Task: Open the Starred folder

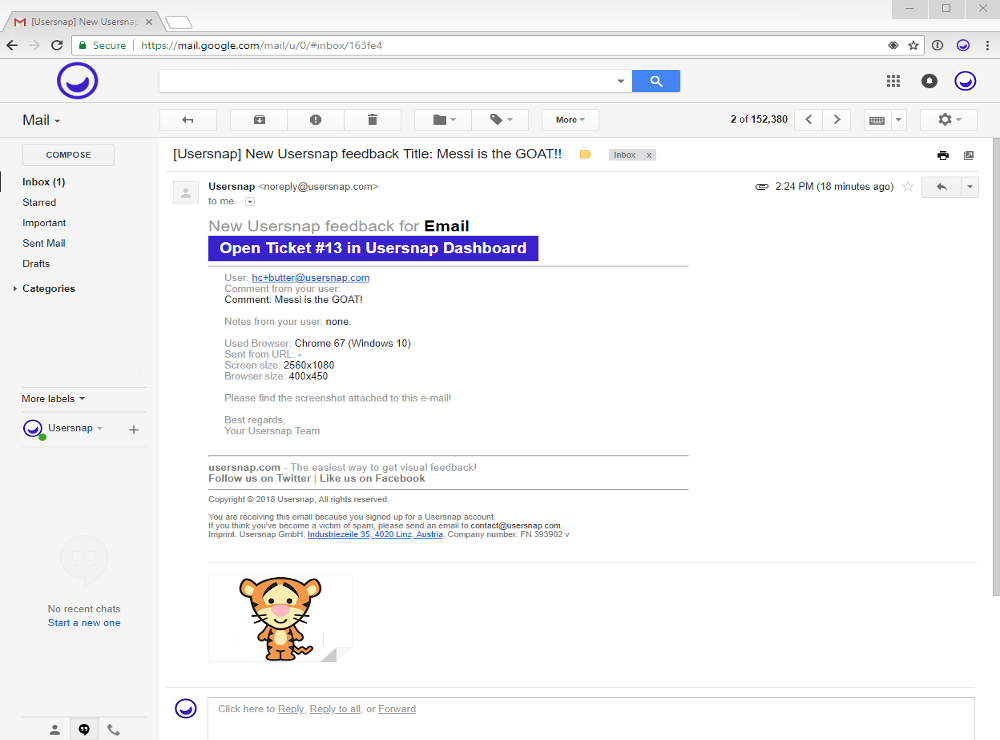Action: click(x=39, y=202)
